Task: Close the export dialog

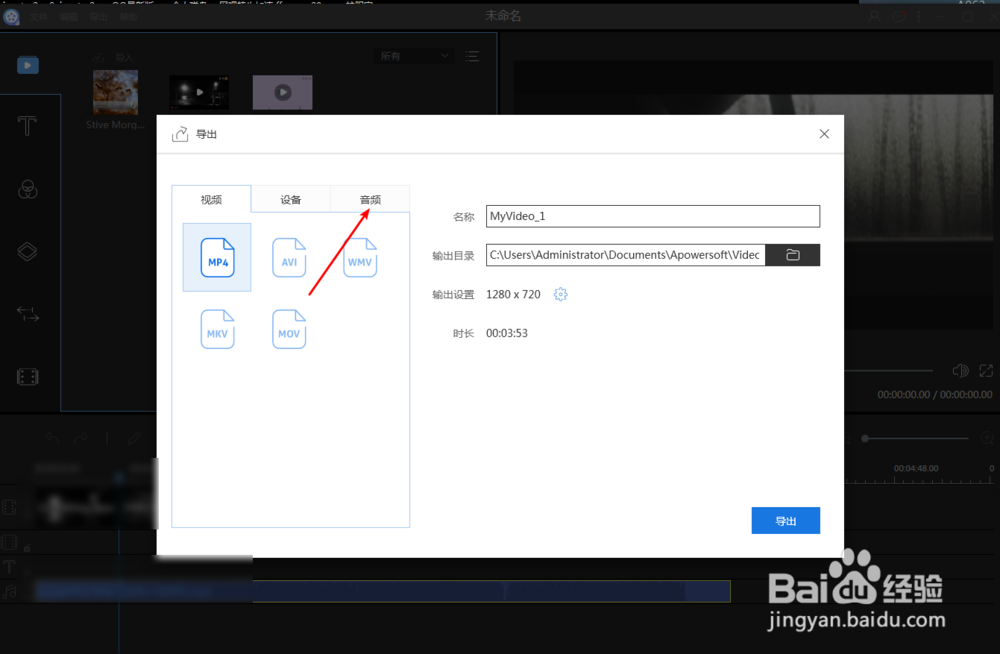Action: pos(824,134)
